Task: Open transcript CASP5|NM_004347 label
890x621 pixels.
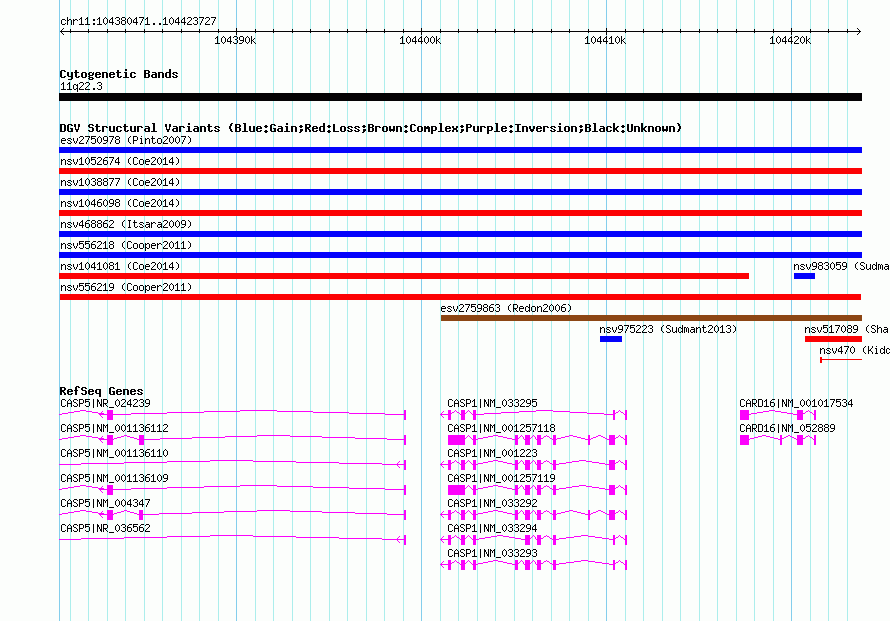Action: click(x=106, y=503)
